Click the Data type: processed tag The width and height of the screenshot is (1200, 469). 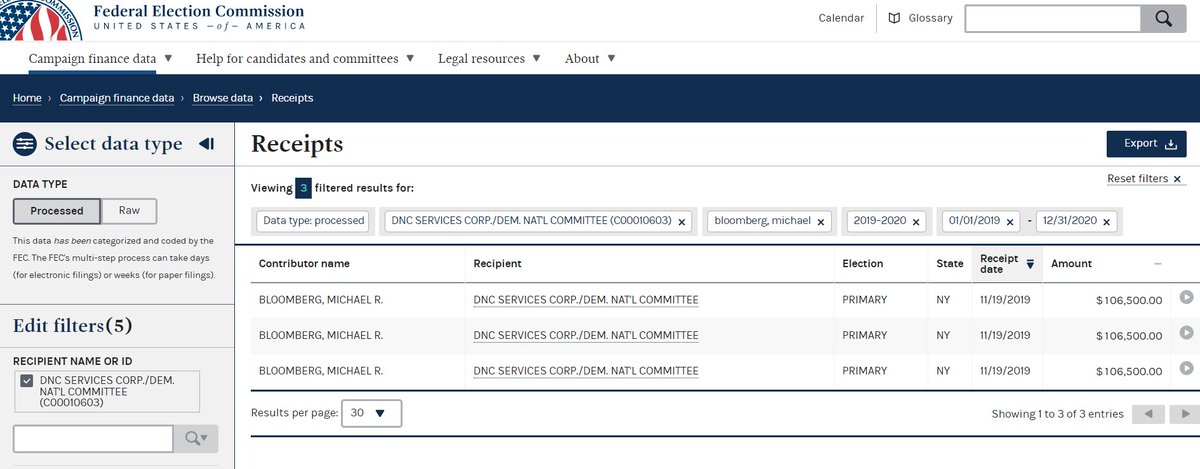[x=313, y=221]
